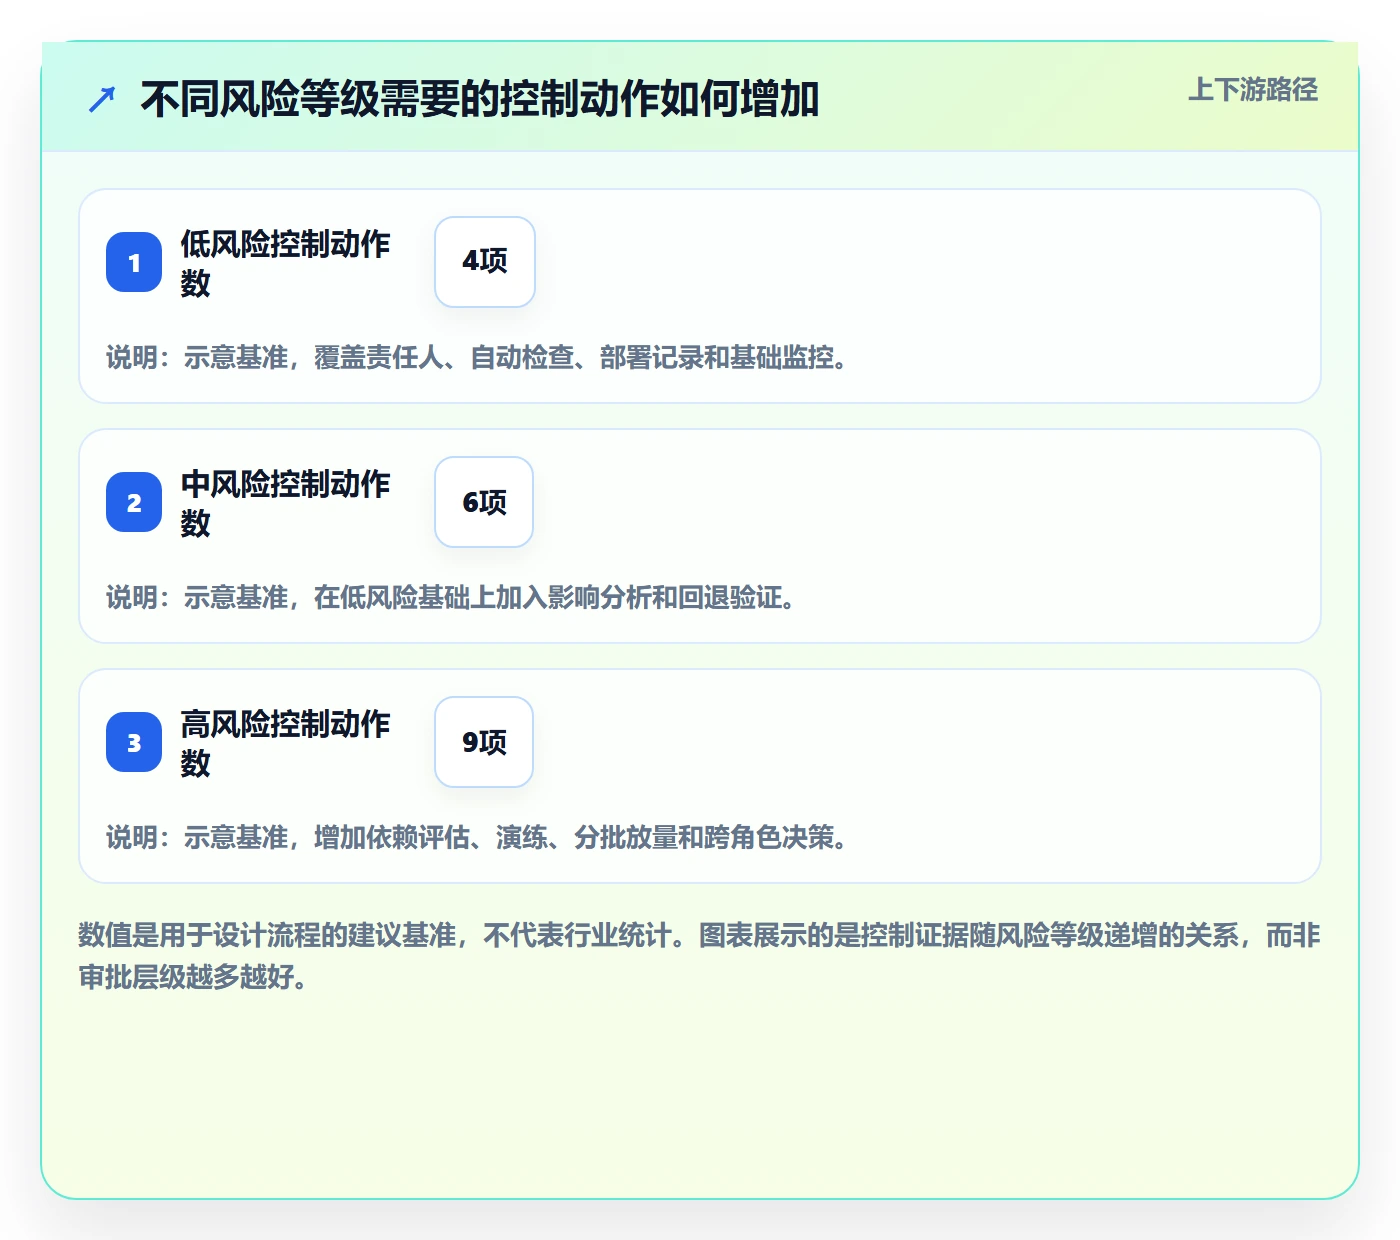Select the 4项 value chip
1400x1240 pixels.
pos(485,262)
